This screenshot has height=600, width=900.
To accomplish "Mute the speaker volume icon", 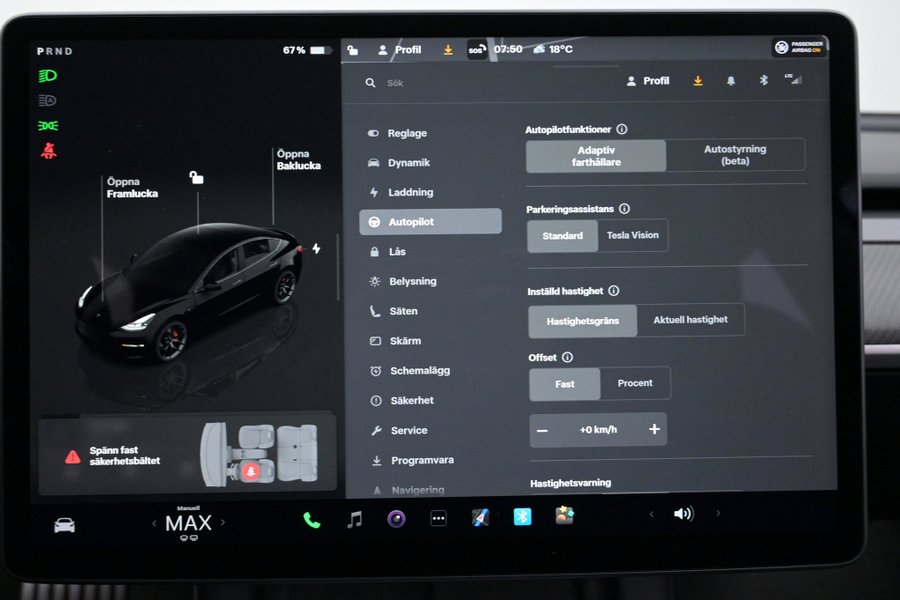I will click(683, 514).
